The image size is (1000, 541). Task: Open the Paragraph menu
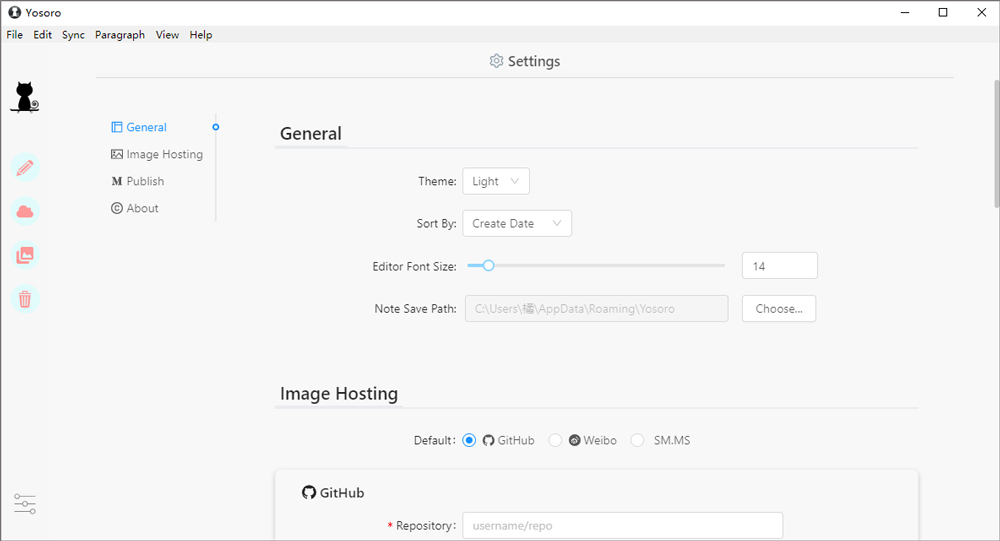(120, 35)
